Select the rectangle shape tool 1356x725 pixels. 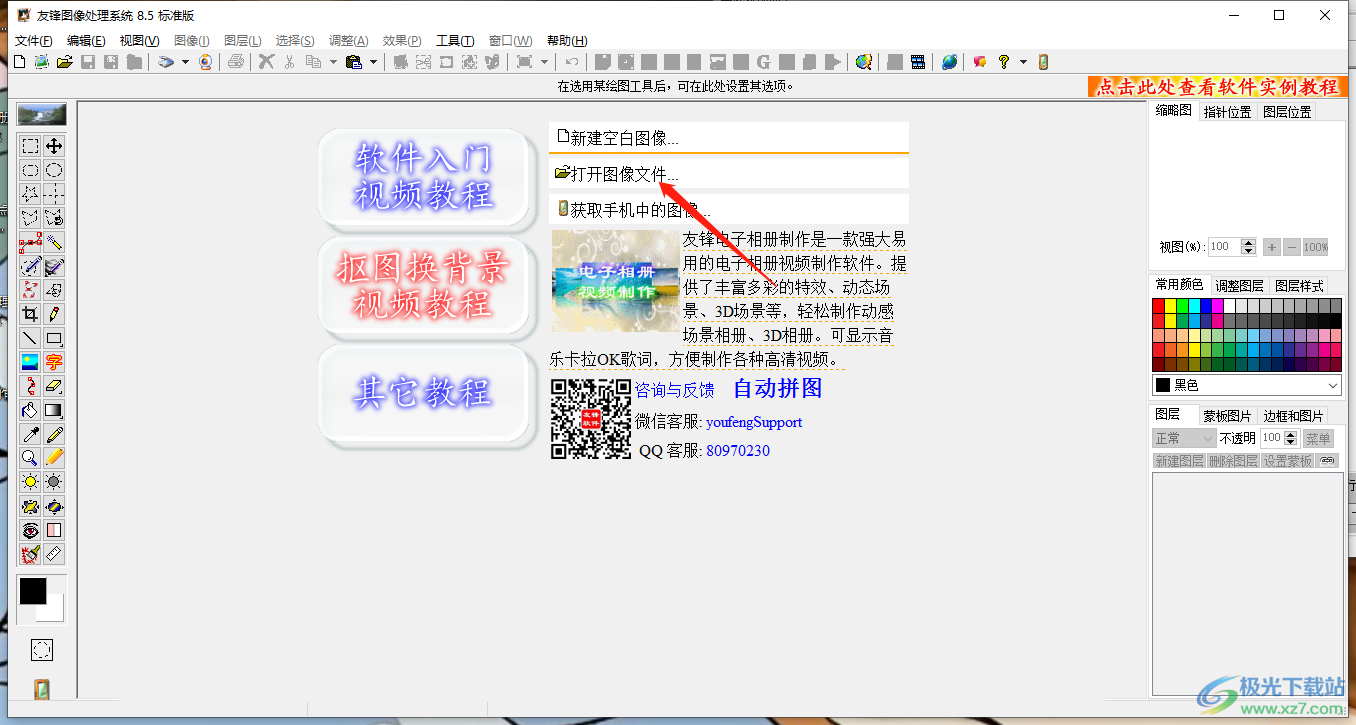point(55,338)
